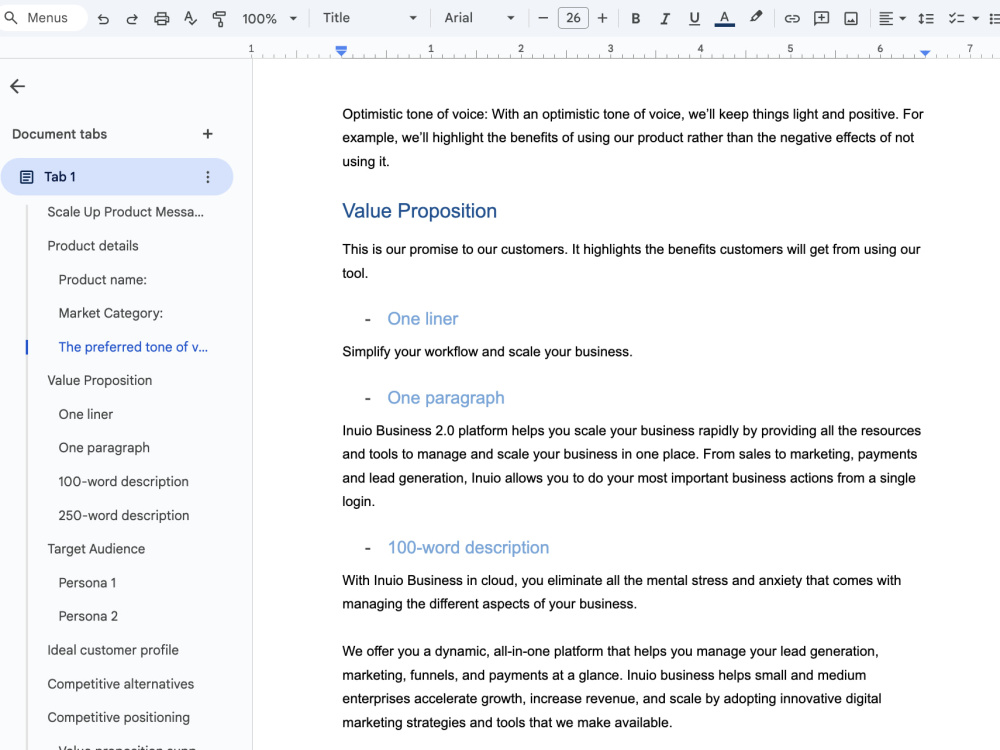The image size is (1000, 750).
Task: Open the Arial font dropdown
Action: (479, 18)
